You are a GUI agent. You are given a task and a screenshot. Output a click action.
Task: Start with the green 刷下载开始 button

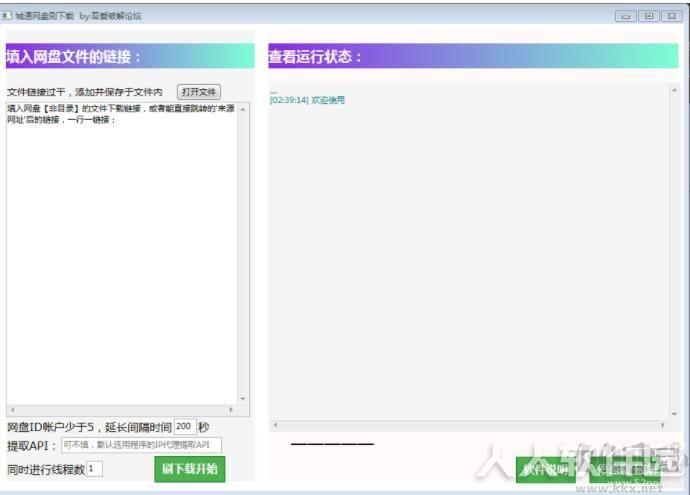click(190, 469)
